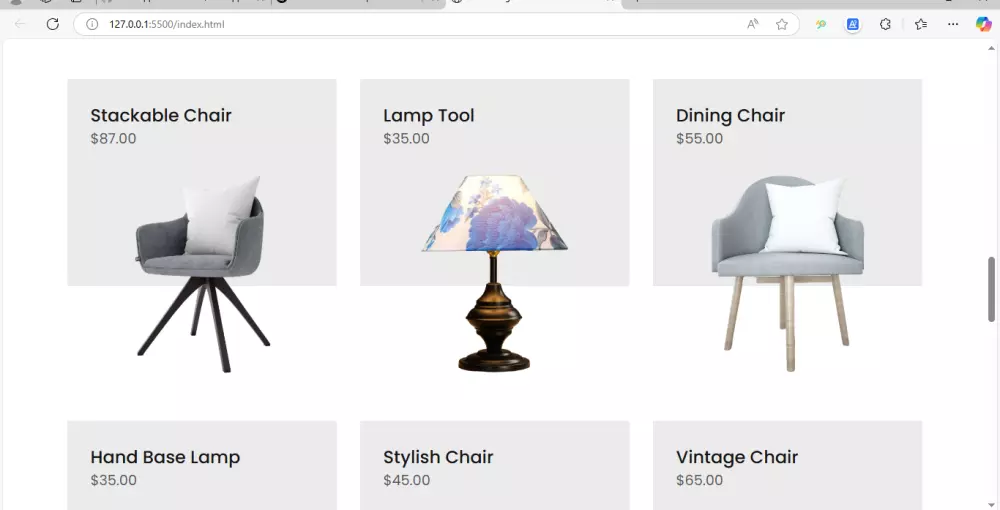1000x510 pixels.
Task: Open the Copilot icon in toolbar
Action: (983, 24)
